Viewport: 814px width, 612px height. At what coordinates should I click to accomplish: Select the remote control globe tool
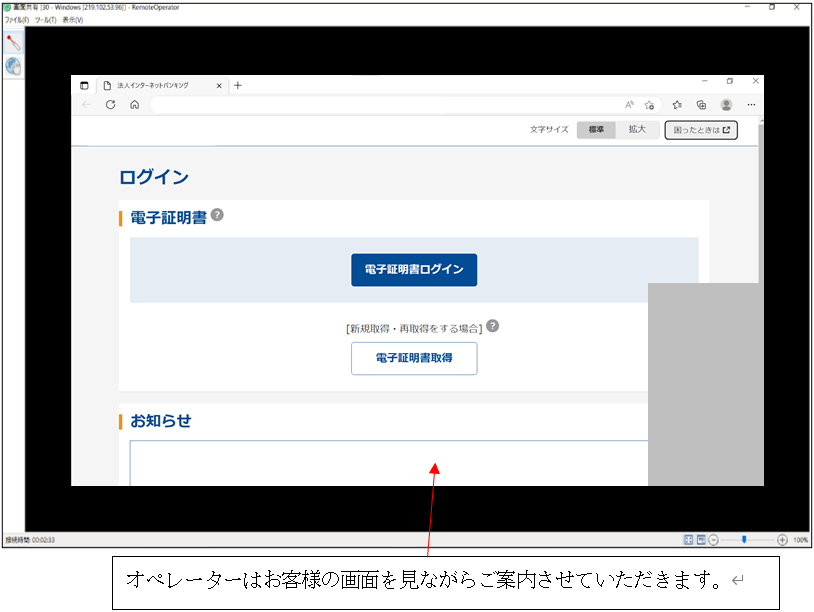click(13, 67)
